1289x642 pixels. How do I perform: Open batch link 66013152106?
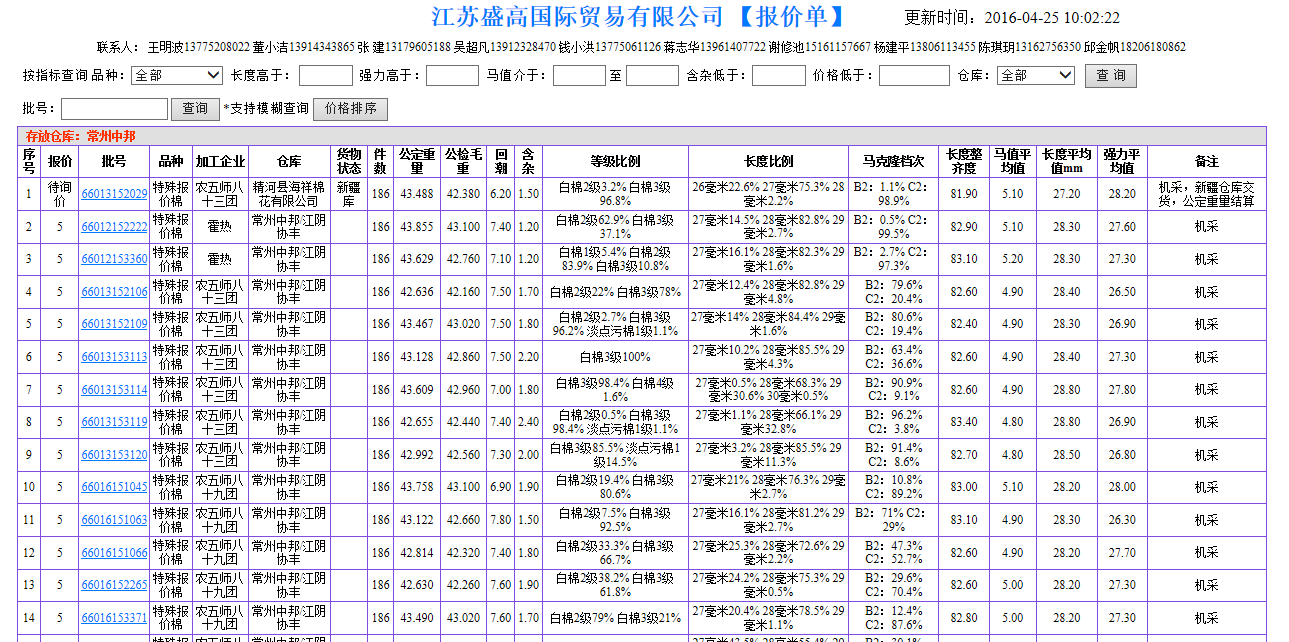[114, 292]
